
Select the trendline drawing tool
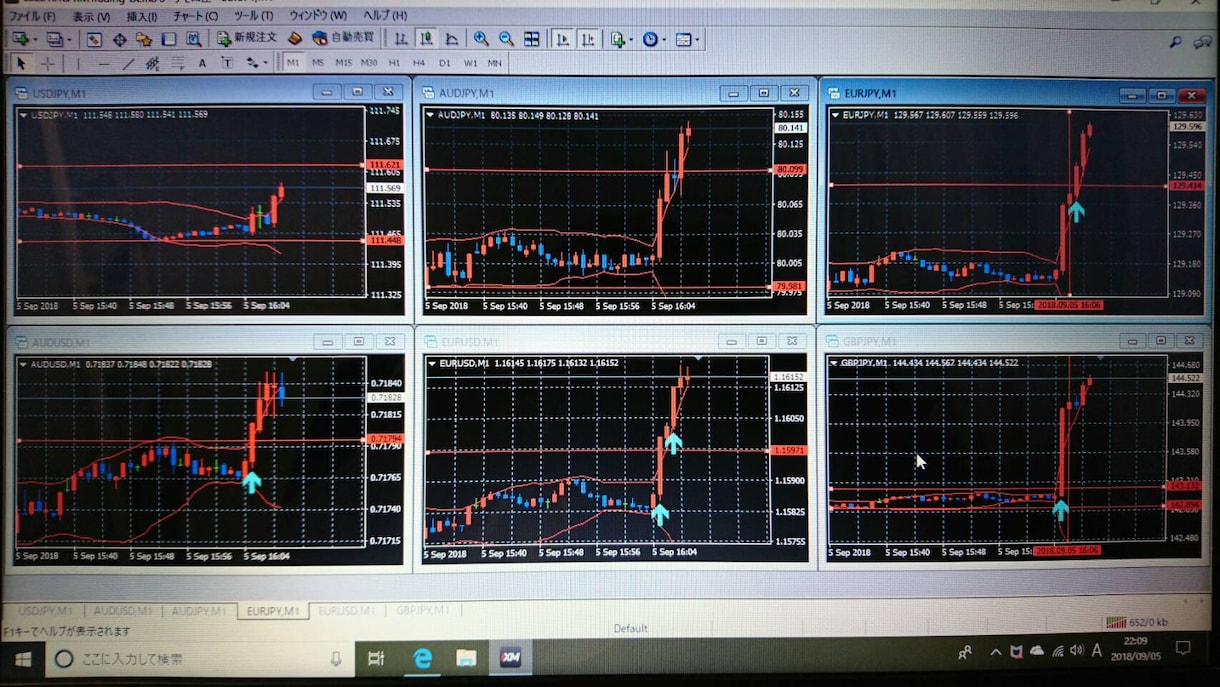128,63
